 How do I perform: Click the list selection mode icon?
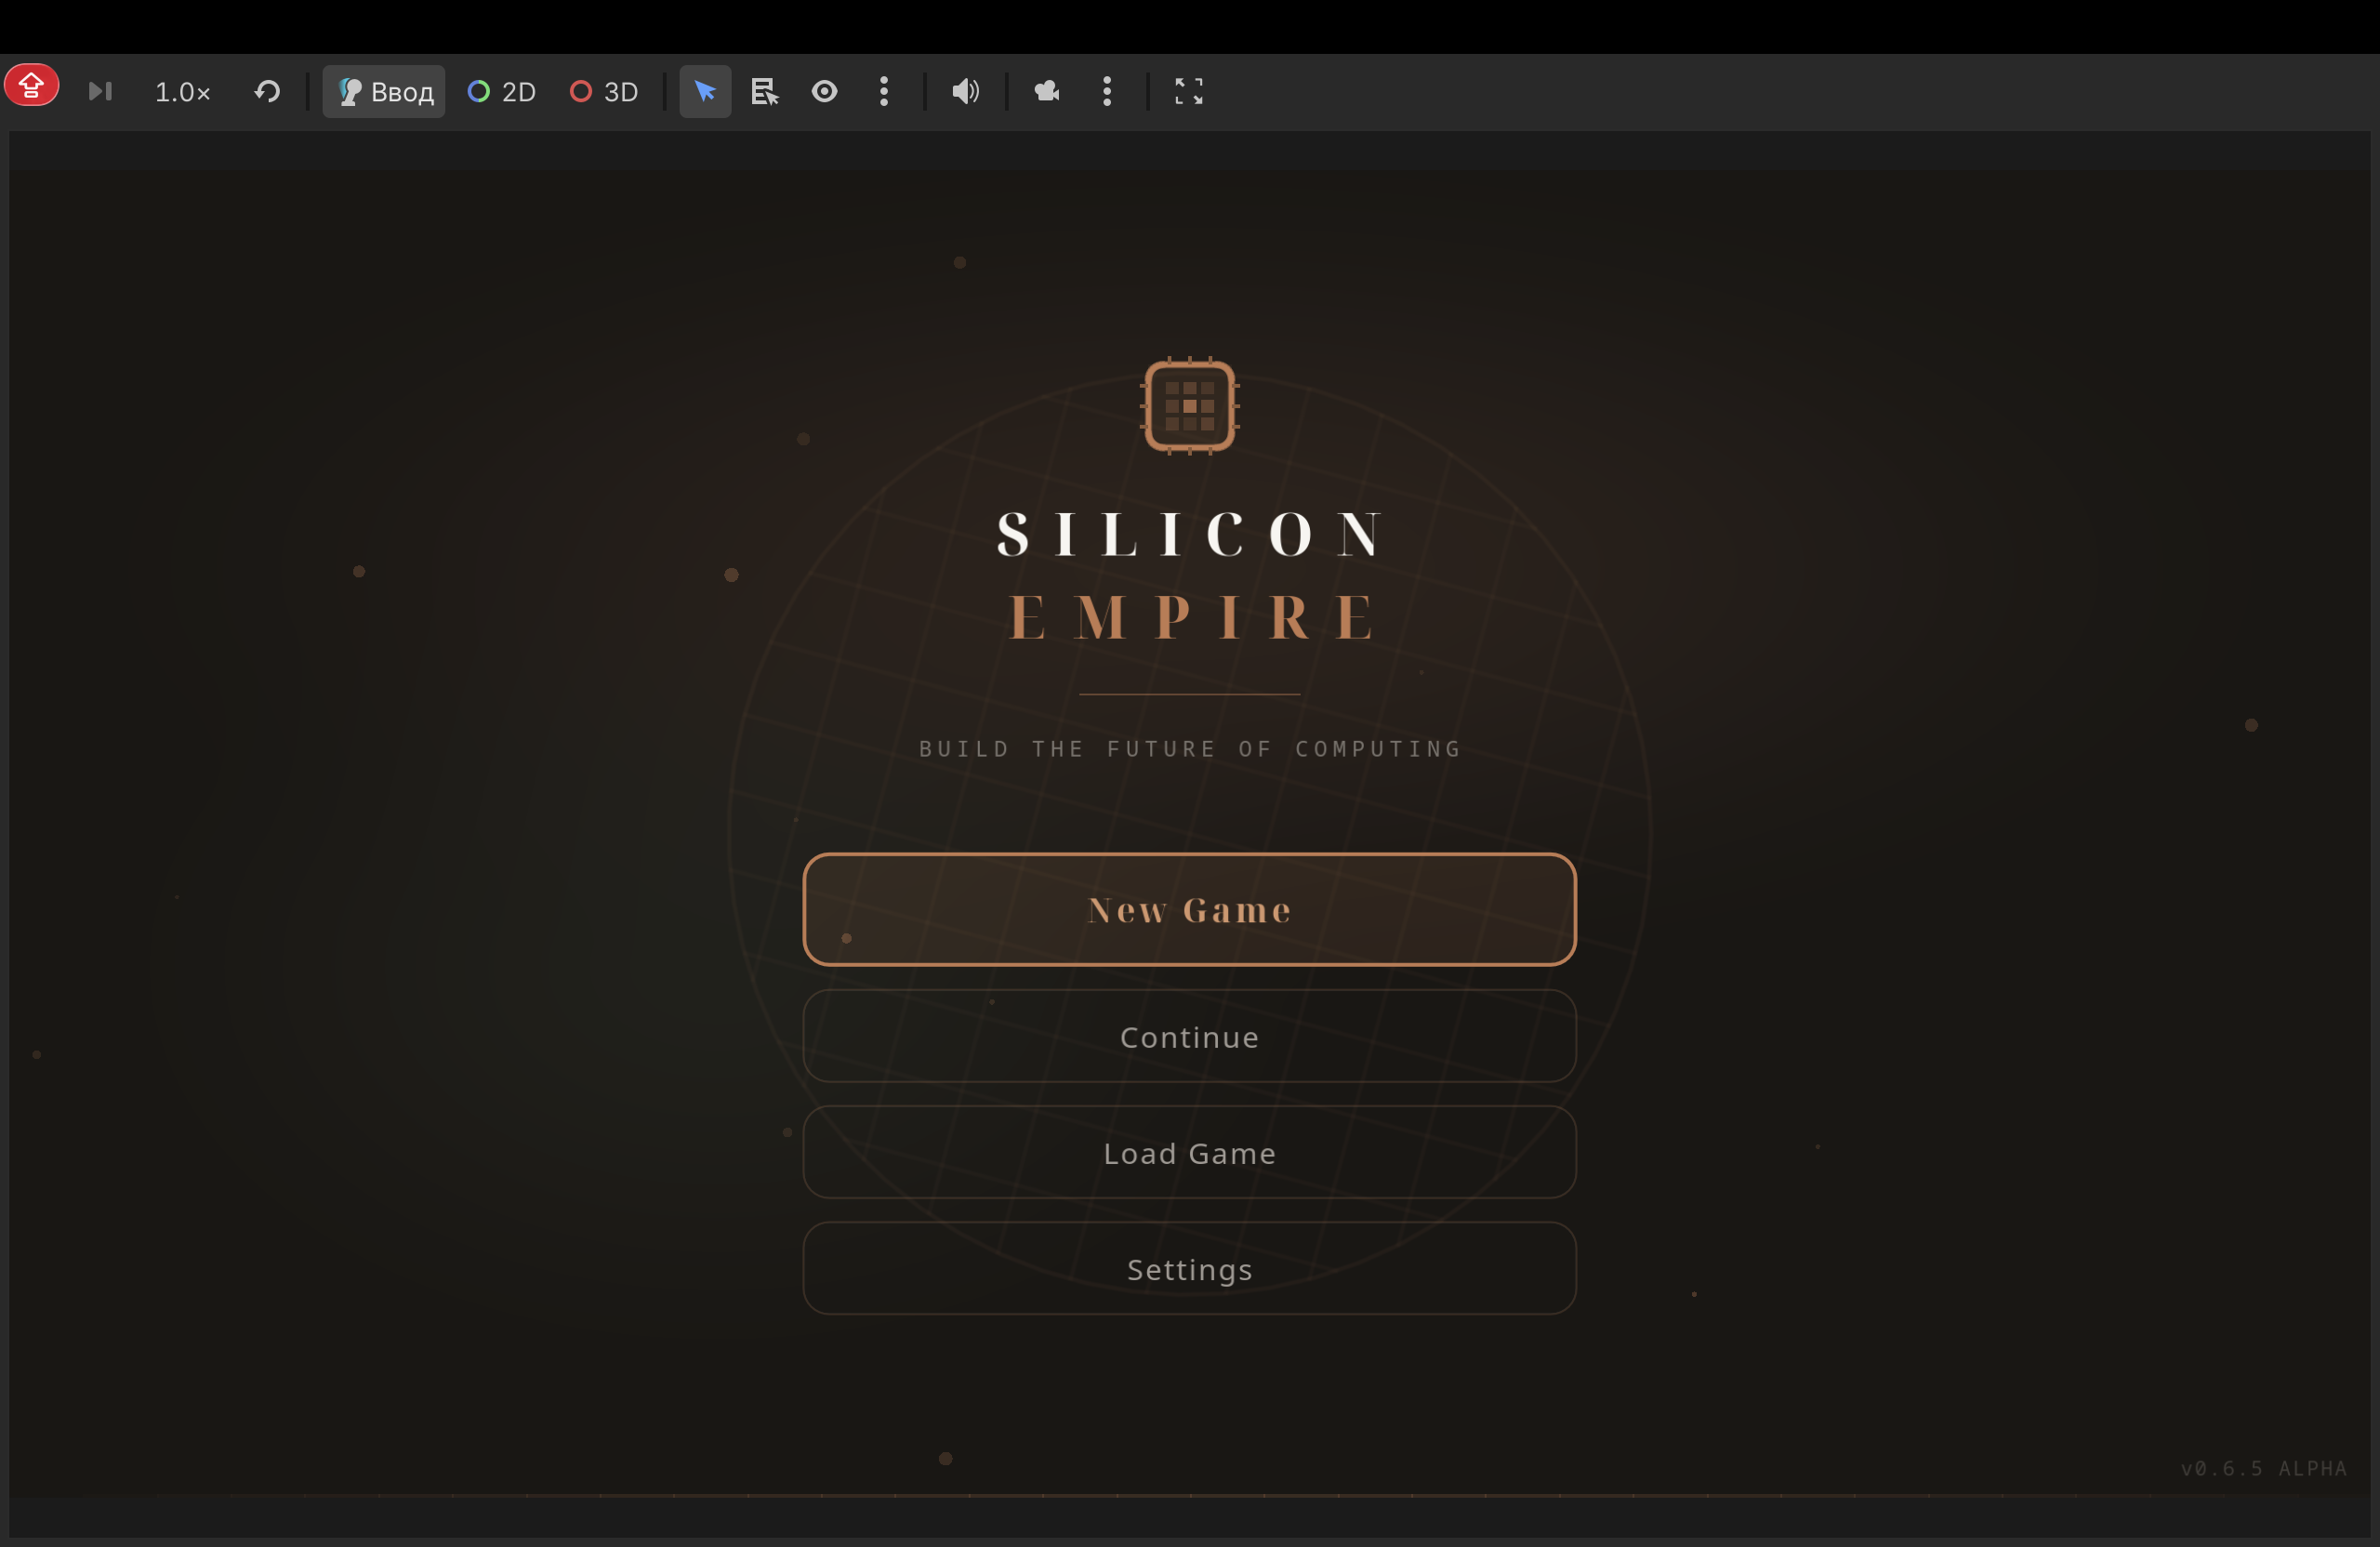click(x=765, y=92)
